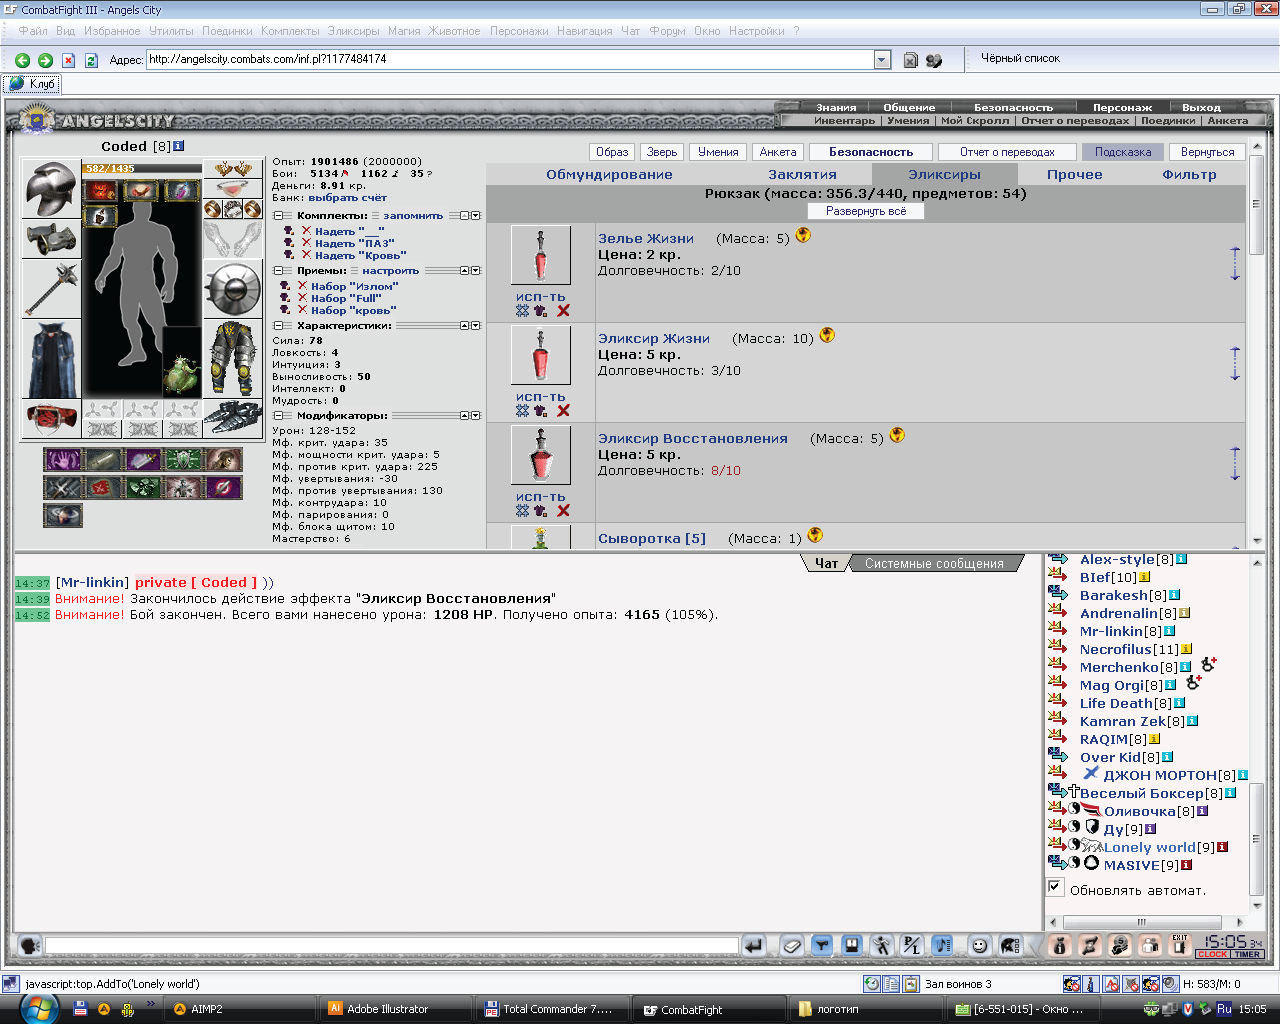Click the выбрать счёт bank link

pyautogui.click(x=347, y=198)
